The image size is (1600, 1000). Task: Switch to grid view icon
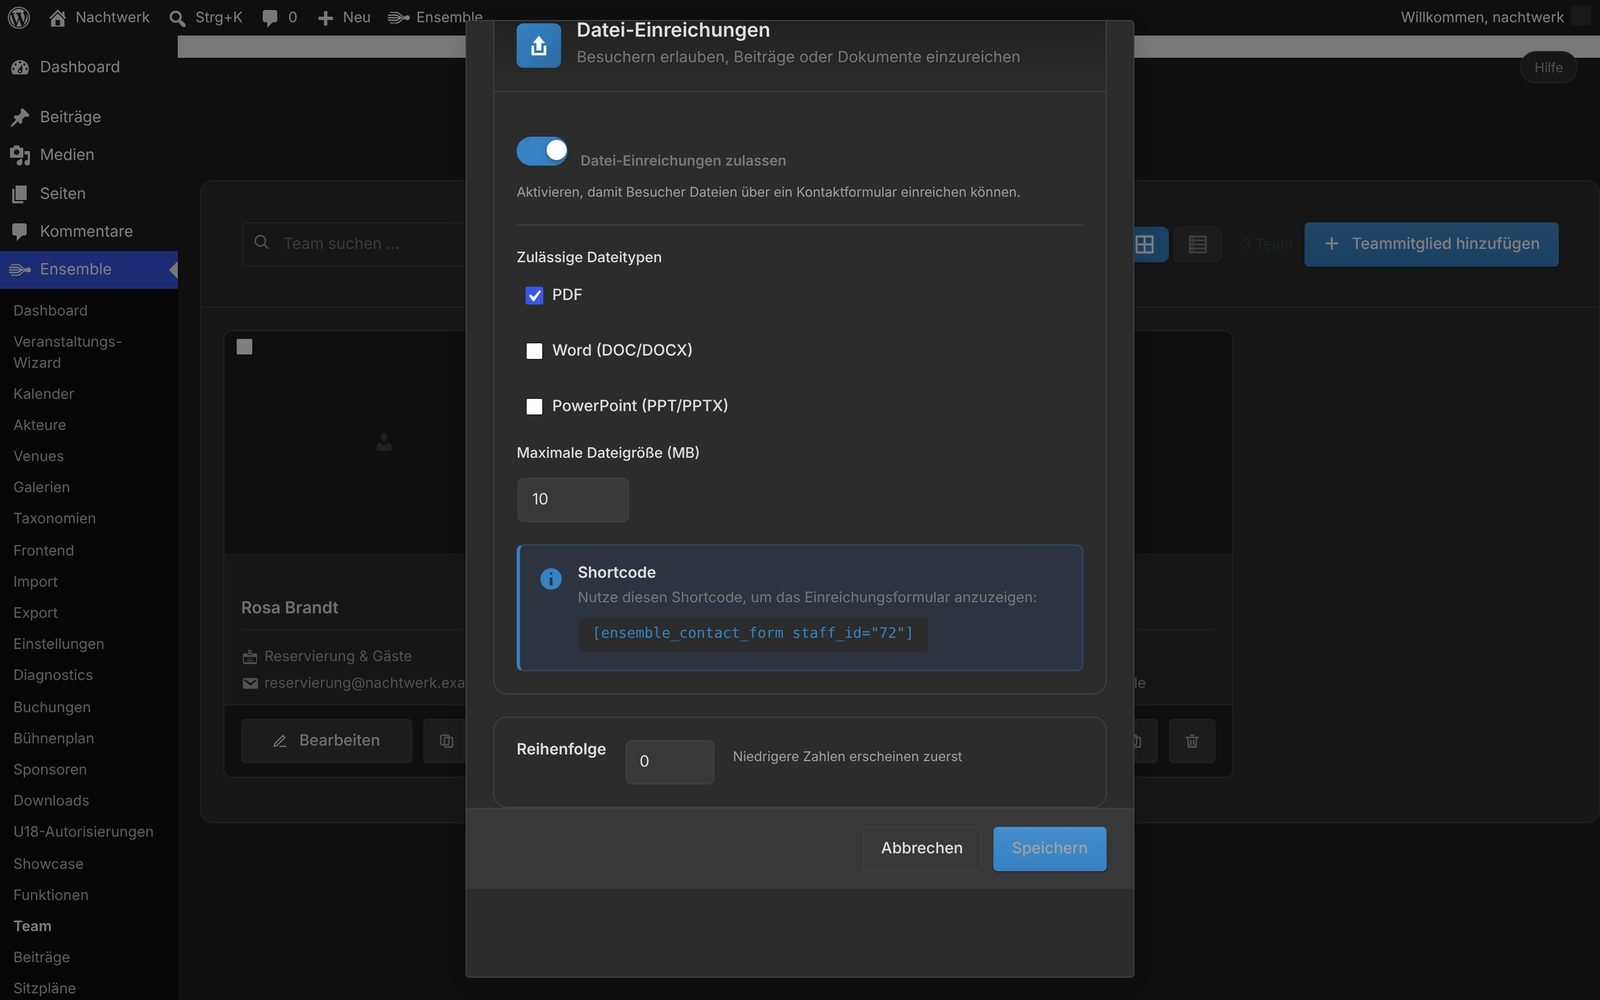tap(1145, 244)
